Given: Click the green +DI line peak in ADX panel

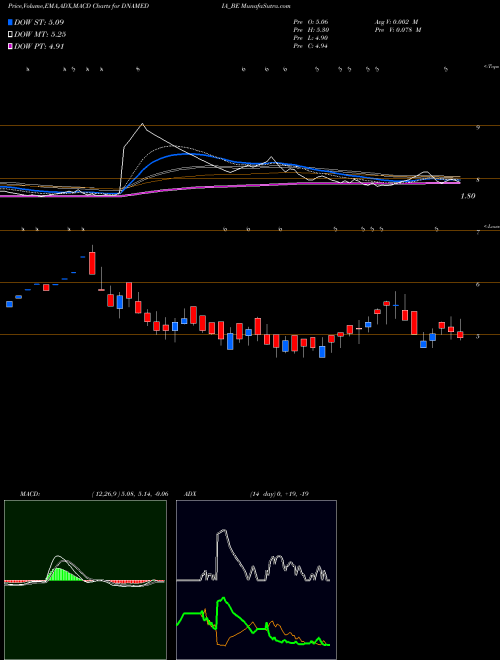Looking at the screenshot, I should pyautogui.click(x=223, y=598).
